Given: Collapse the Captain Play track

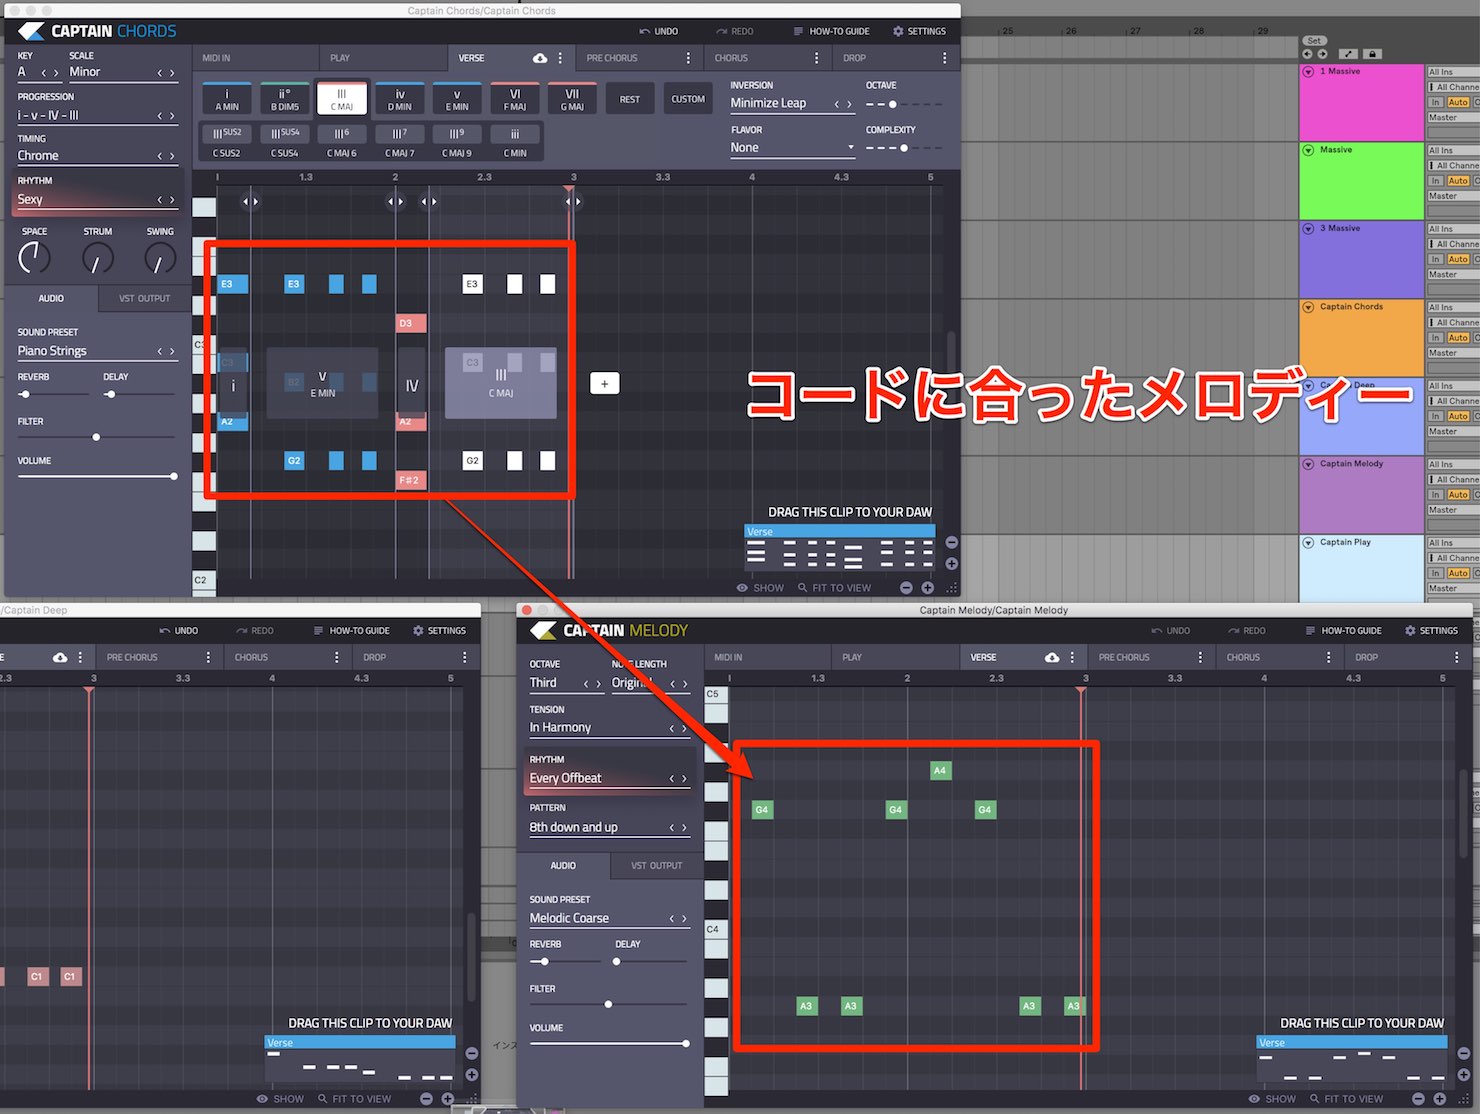Looking at the screenshot, I should point(1308,542).
